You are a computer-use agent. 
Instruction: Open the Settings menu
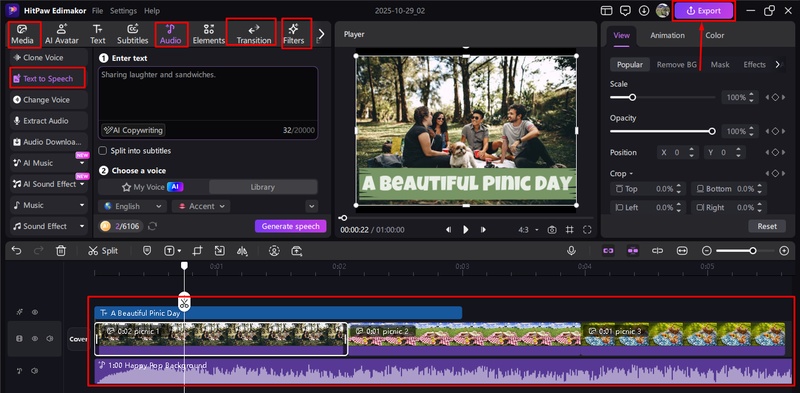point(123,10)
